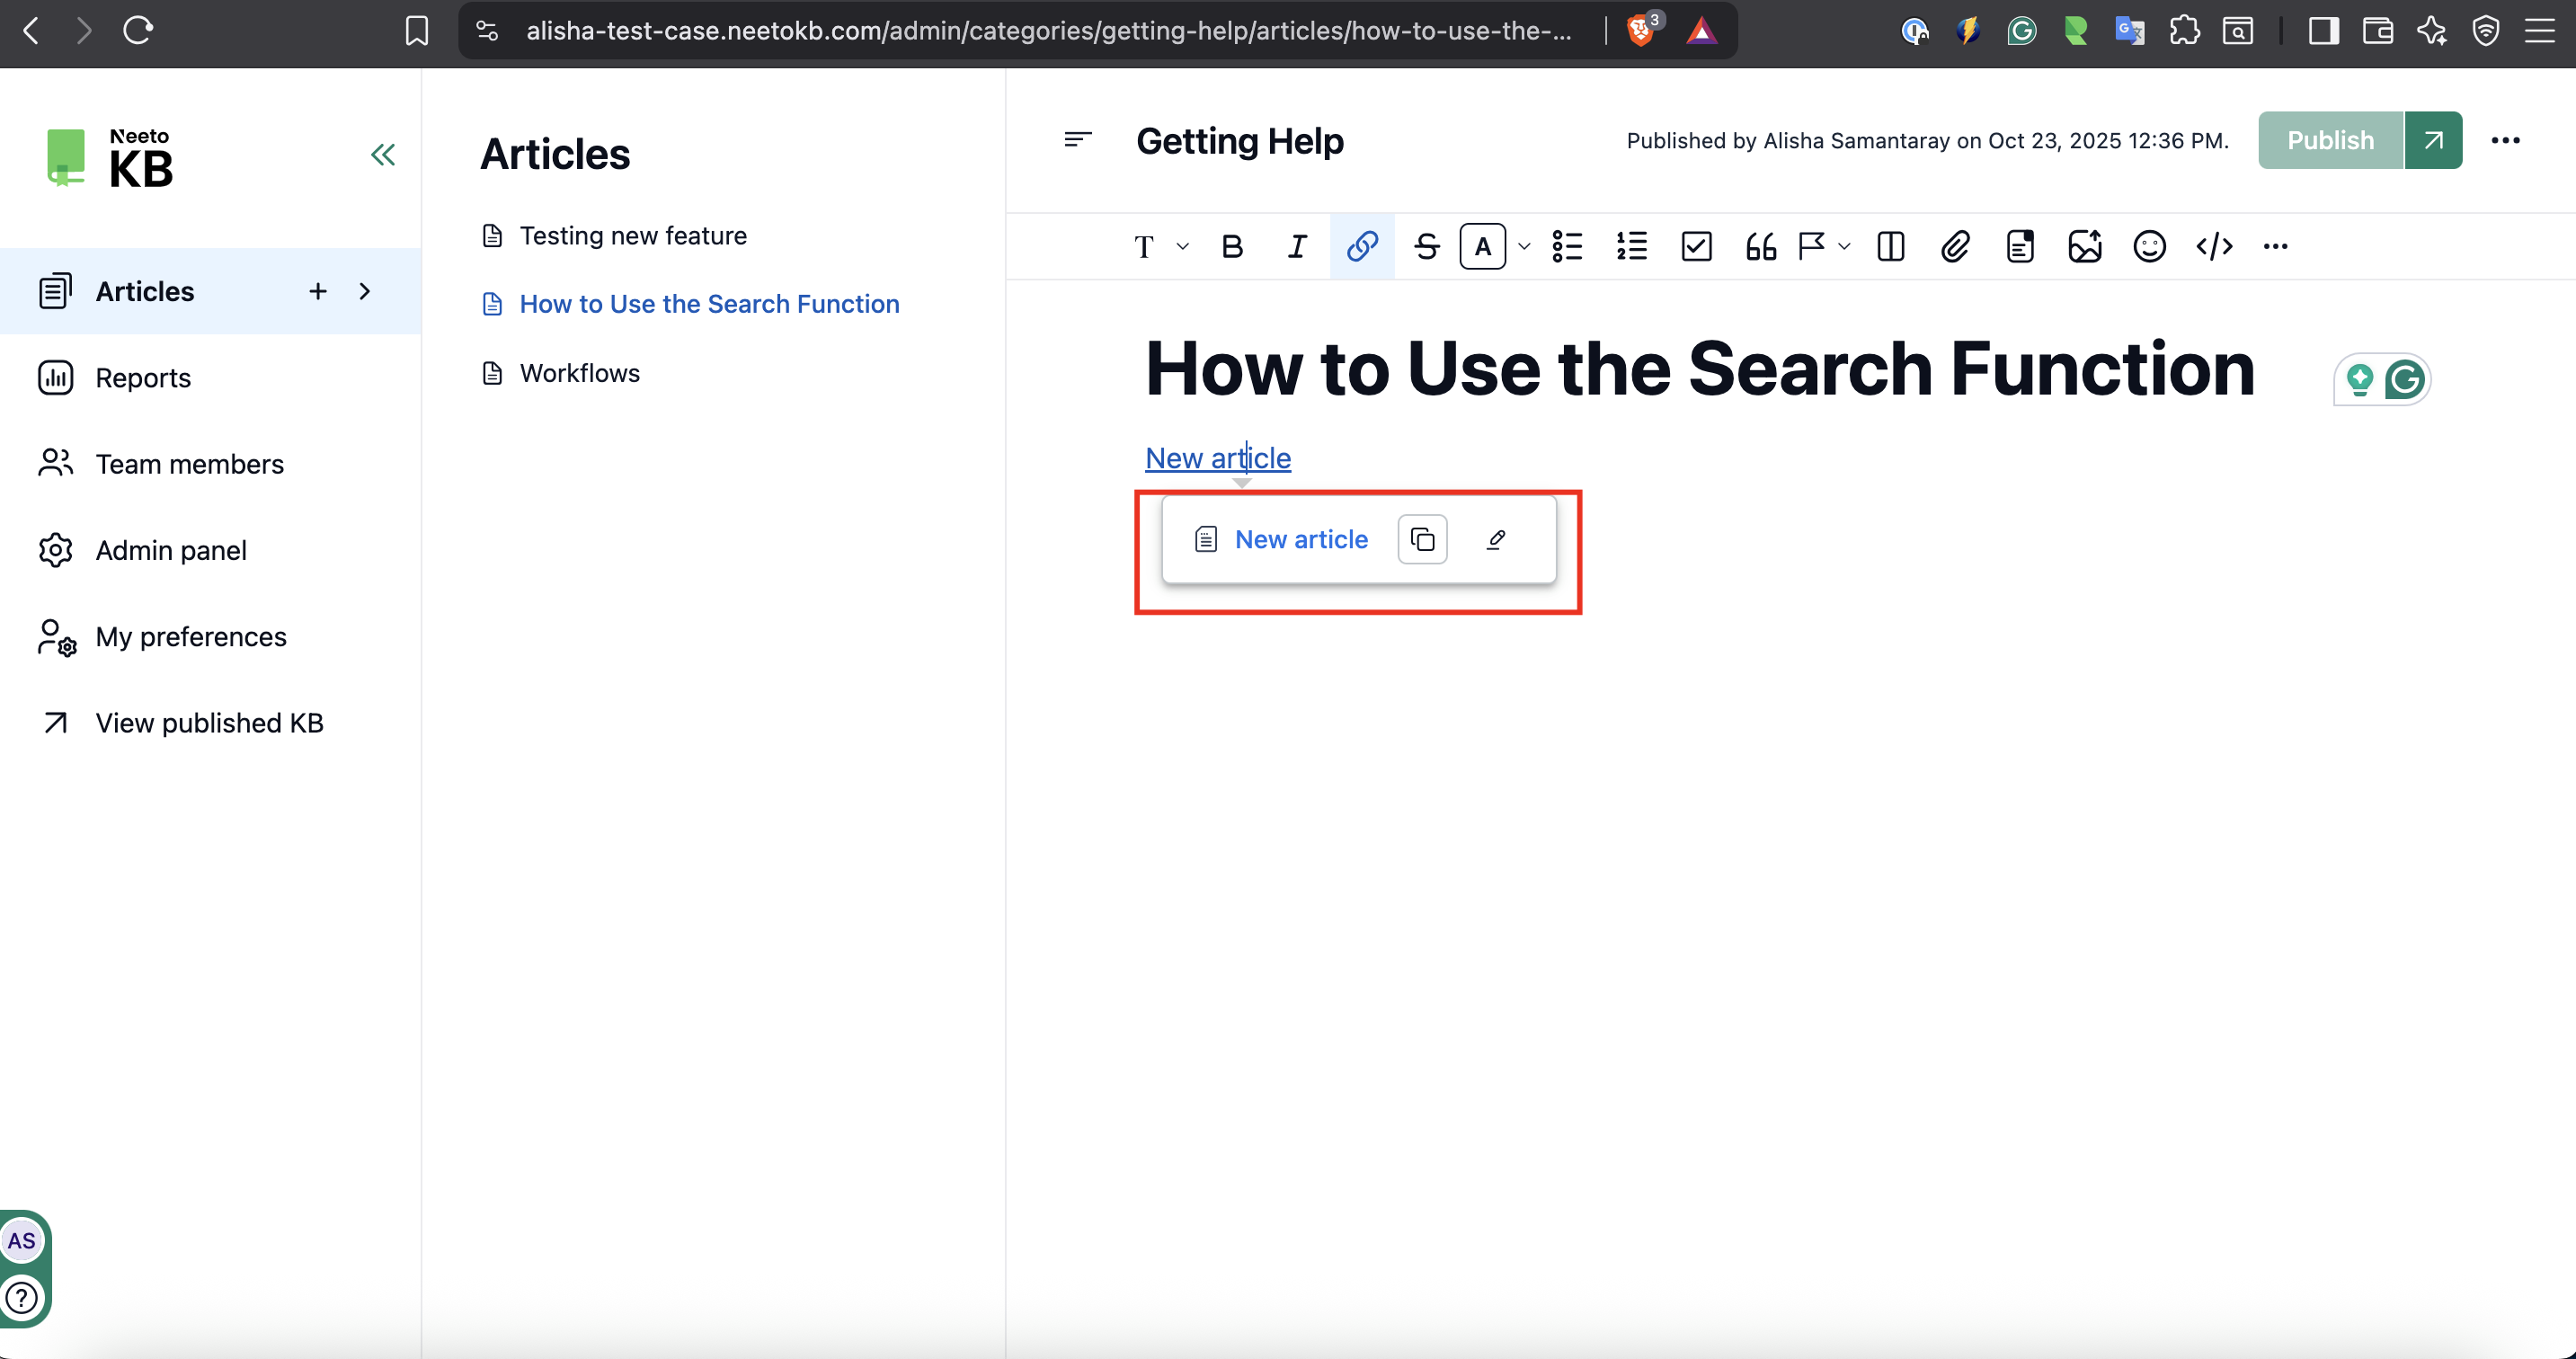
Task: Toggle the link button in toolbar
Action: click(x=1362, y=246)
